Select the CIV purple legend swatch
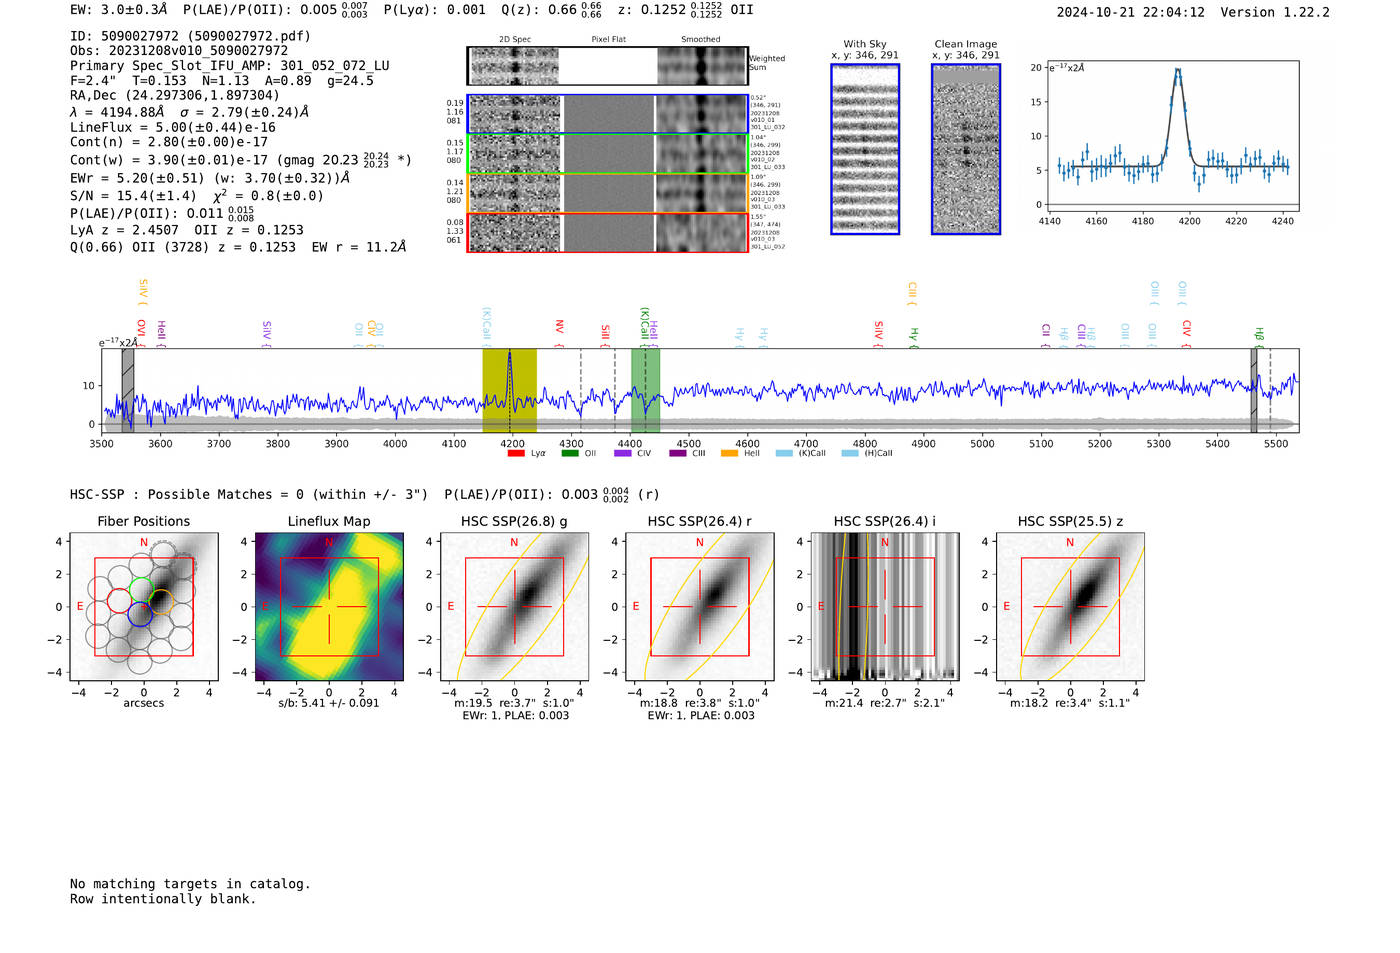1400x953 pixels. click(622, 453)
